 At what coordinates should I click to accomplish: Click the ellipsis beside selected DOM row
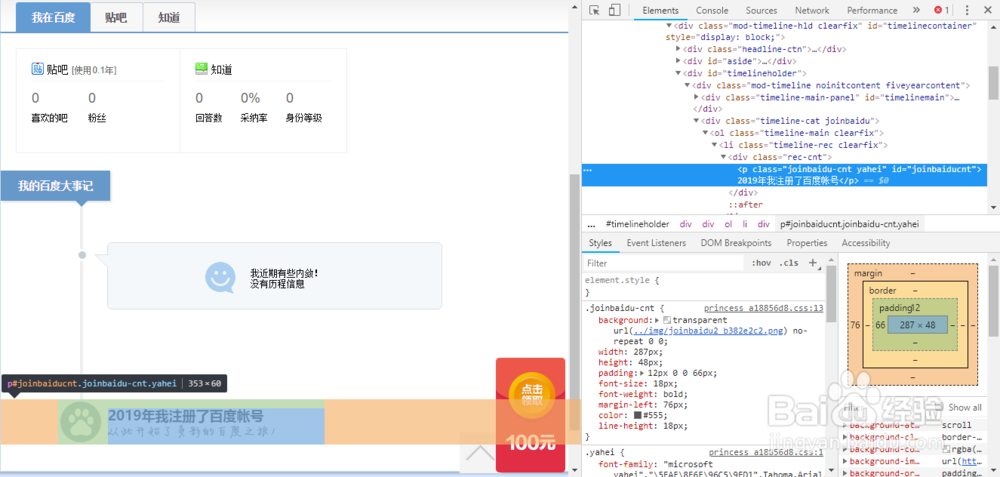tap(587, 170)
